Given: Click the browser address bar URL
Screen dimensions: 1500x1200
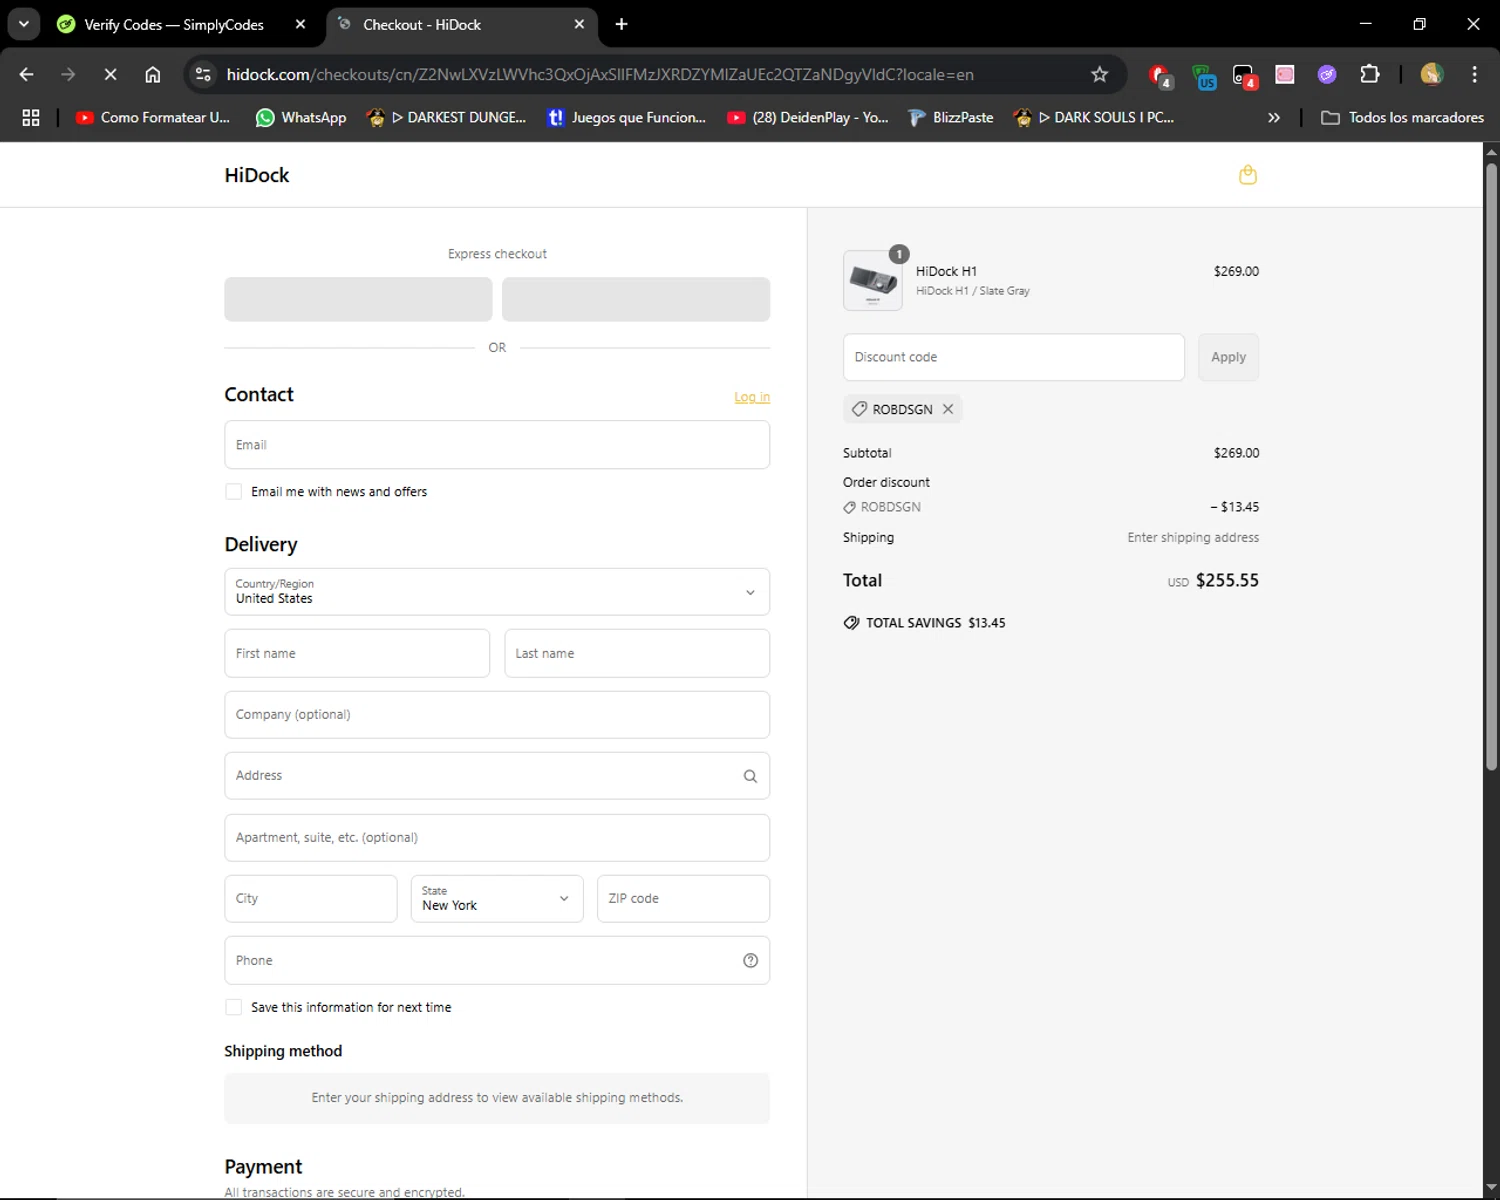Looking at the screenshot, I should tap(600, 74).
